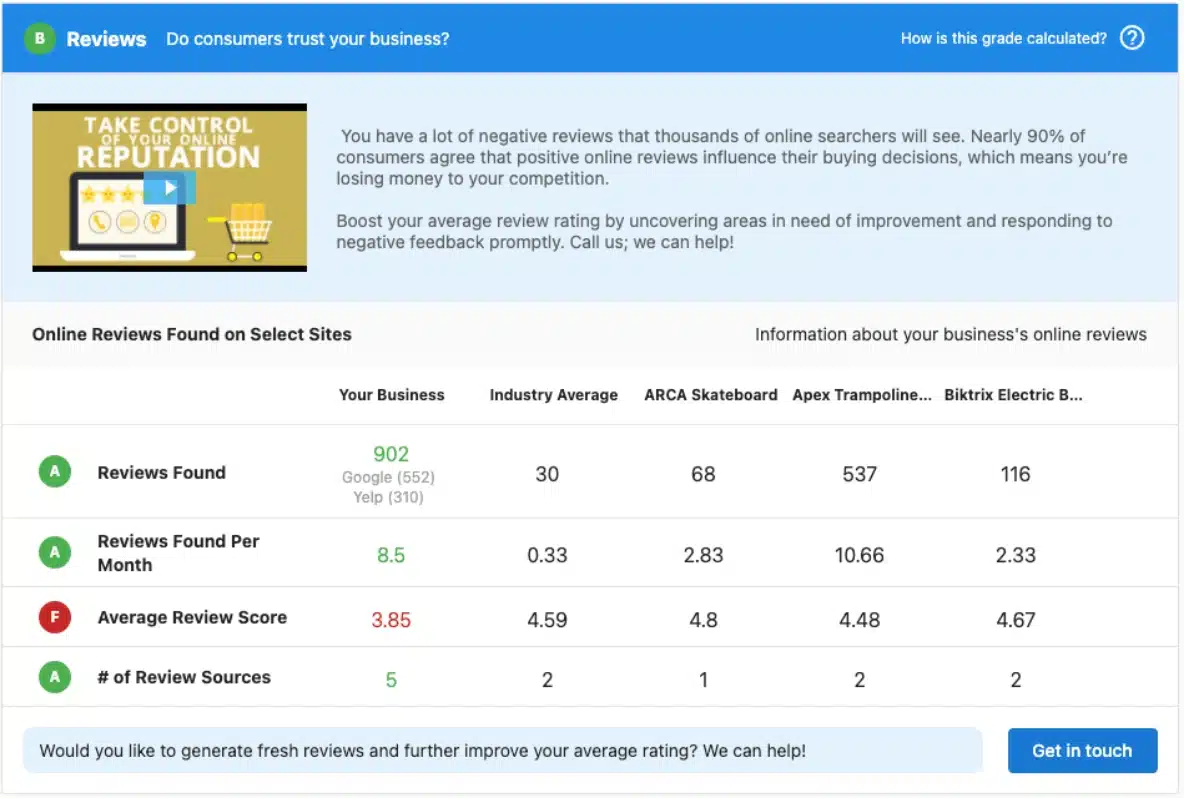The width and height of the screenshot is (1184, 798).
Task: Select the Biktrix Electric column header
Action: click(1014, 394)
